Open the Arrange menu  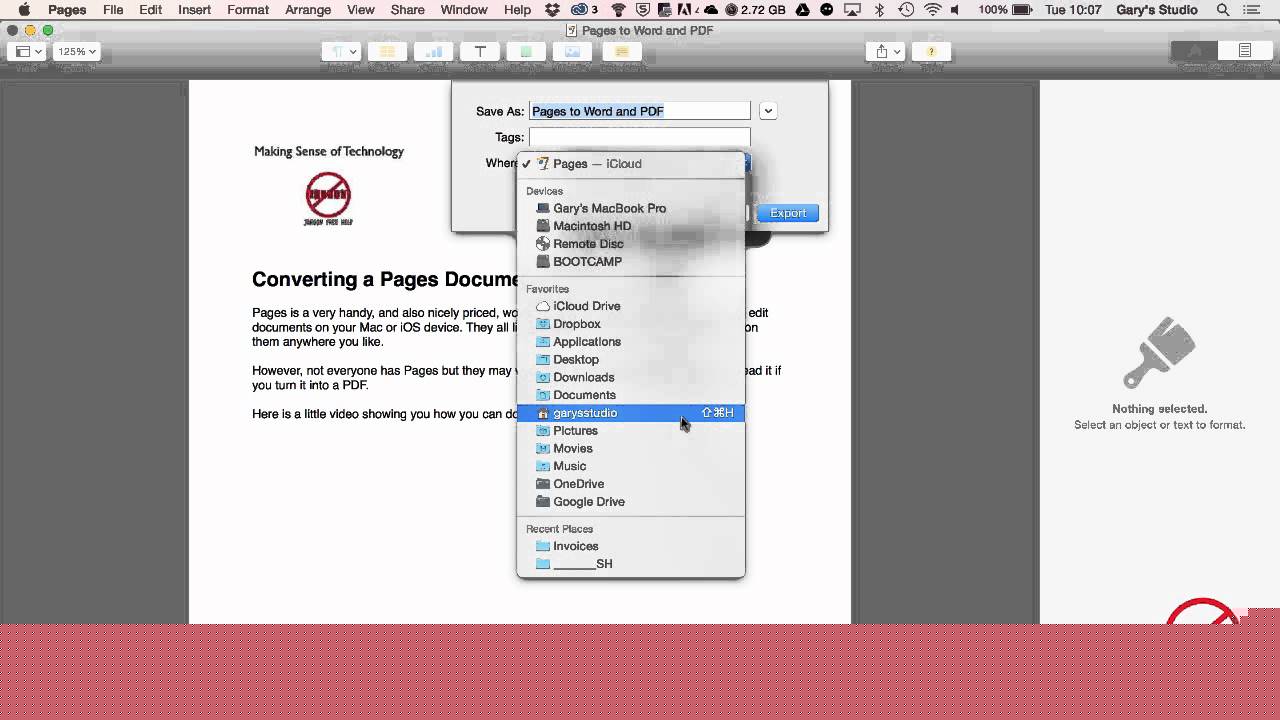tap(308, 10)
